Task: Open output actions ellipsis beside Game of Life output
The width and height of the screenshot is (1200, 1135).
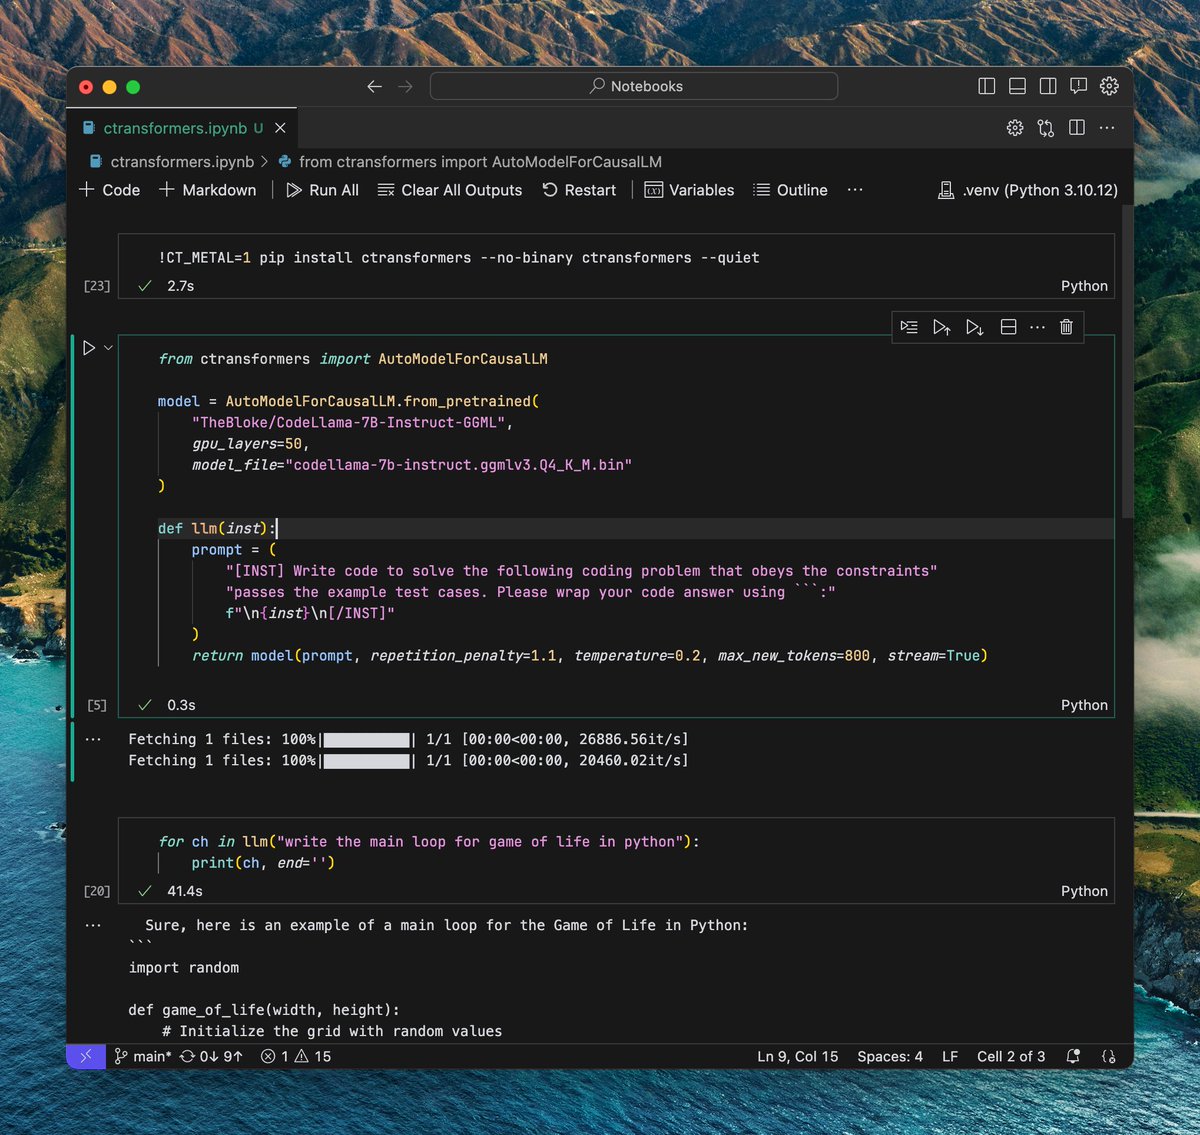Action: point(93,926)
